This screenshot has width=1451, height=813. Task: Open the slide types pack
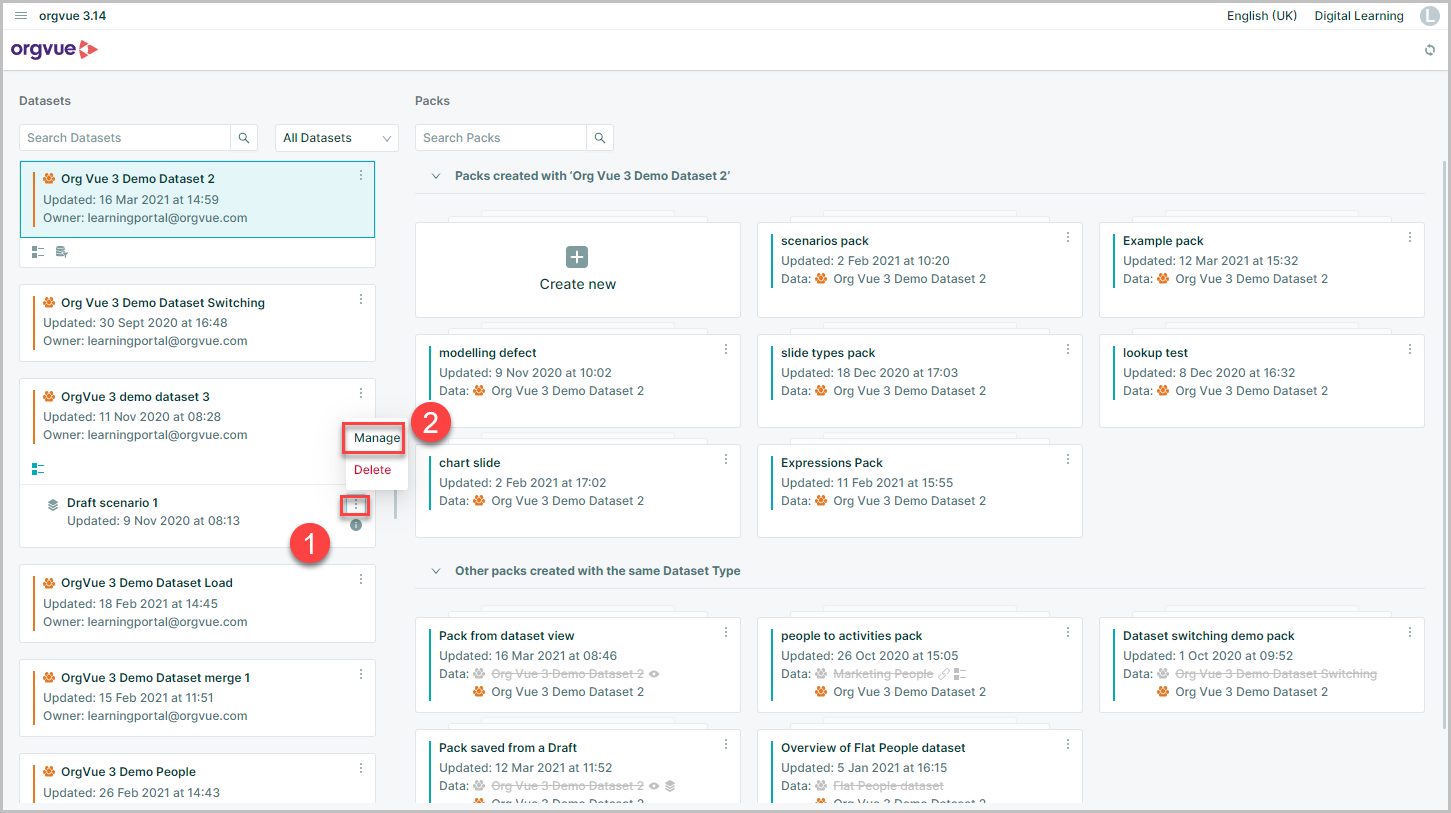[920, 381]
